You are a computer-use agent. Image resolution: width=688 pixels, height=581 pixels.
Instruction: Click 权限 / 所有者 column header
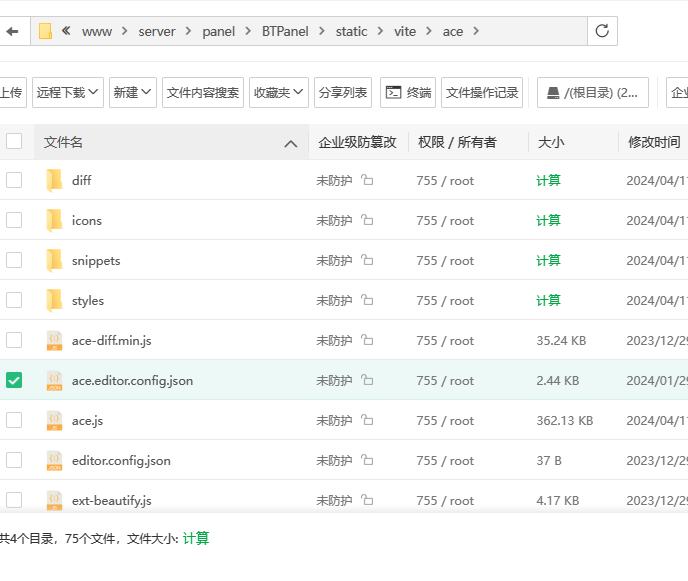click(x=457, y=142)
